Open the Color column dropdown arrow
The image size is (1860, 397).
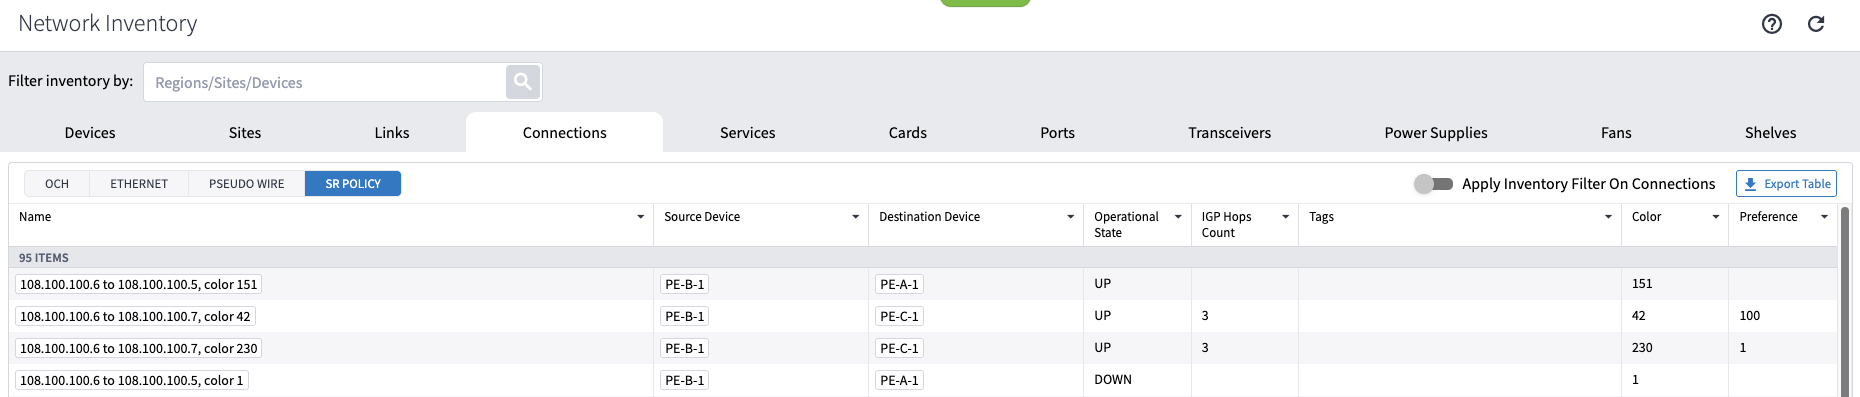pyautogui.click(x=1715, y=217)
